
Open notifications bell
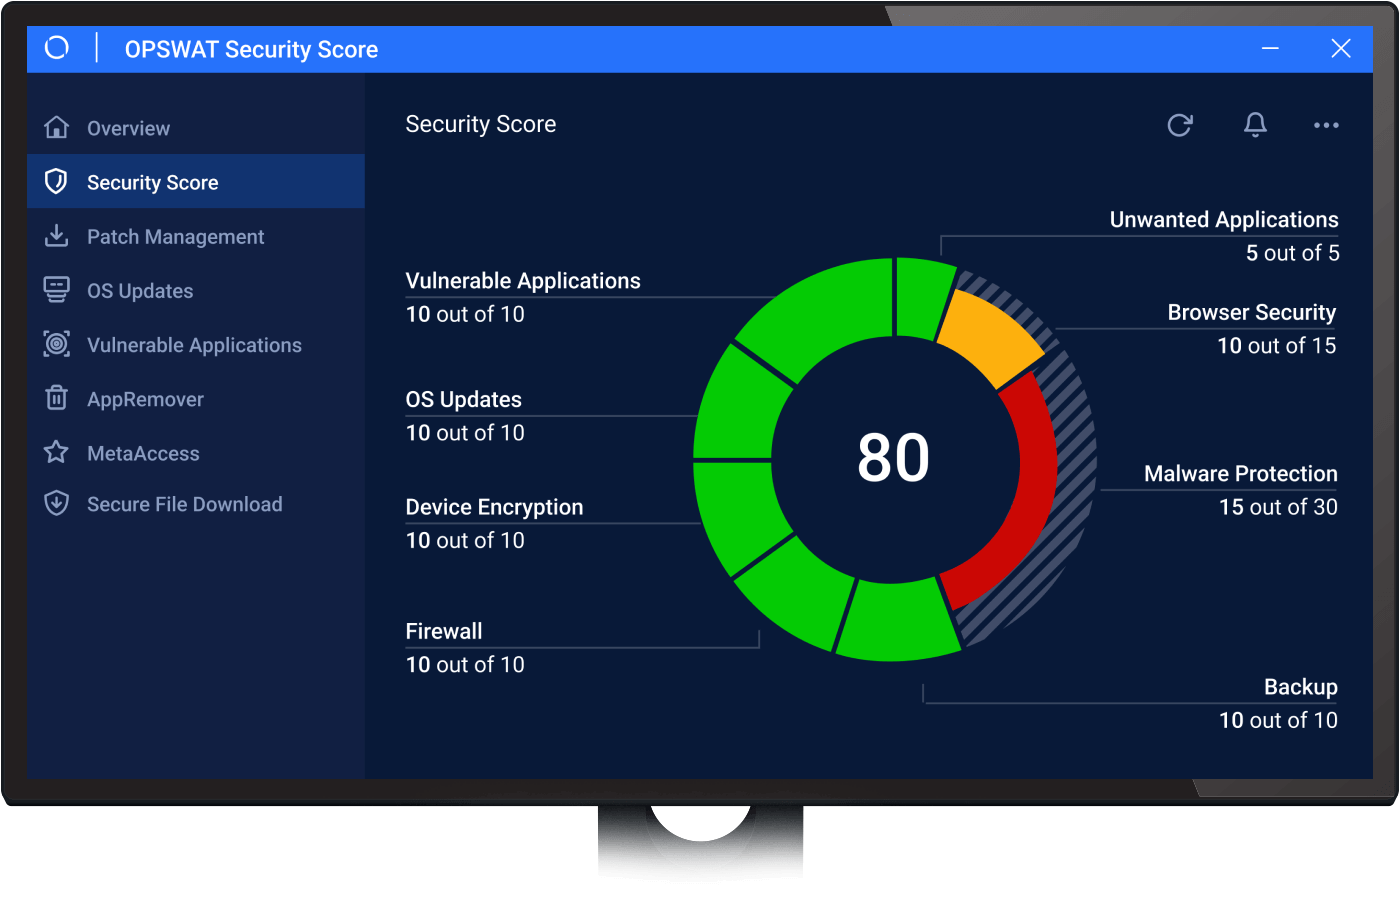(1255, 125)
